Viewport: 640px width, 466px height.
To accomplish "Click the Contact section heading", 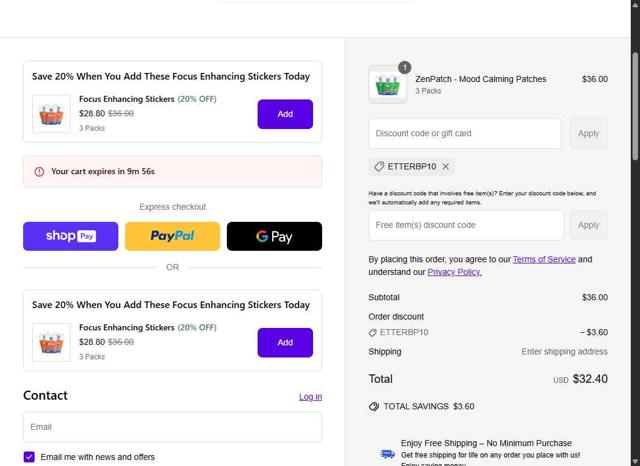I will 45,395.
